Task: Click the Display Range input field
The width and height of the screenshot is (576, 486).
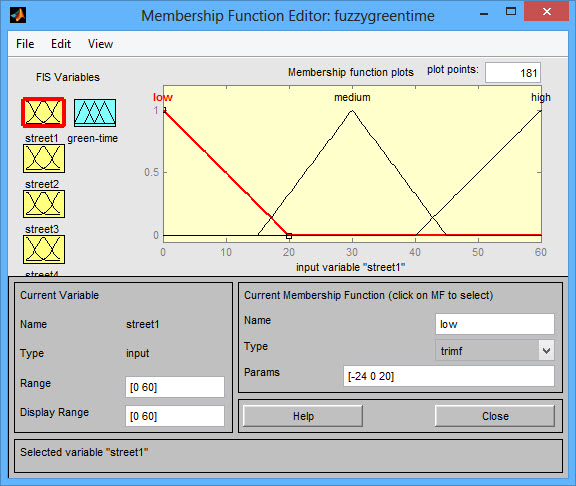Action: tap(174, 416)
